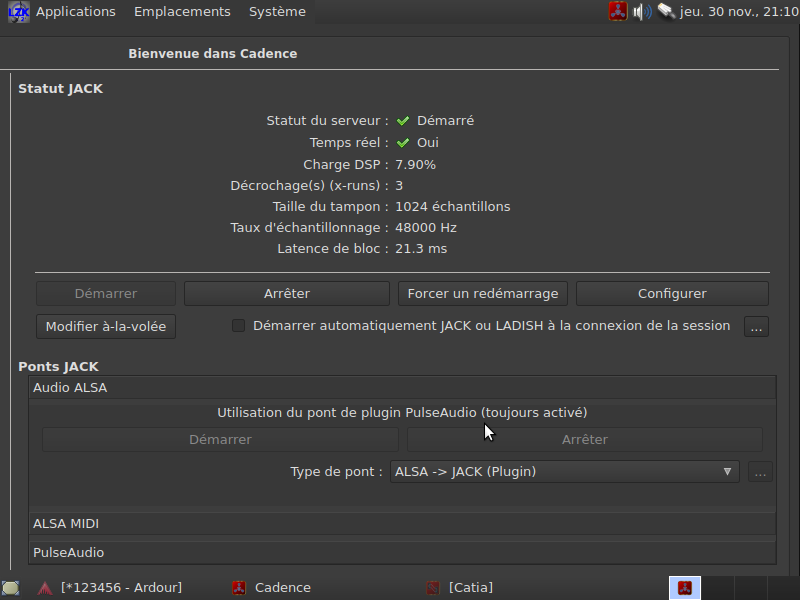Expand the ALSA MIDI section
This screenshot has height=600, width=800.
click(x=402, y=524)
